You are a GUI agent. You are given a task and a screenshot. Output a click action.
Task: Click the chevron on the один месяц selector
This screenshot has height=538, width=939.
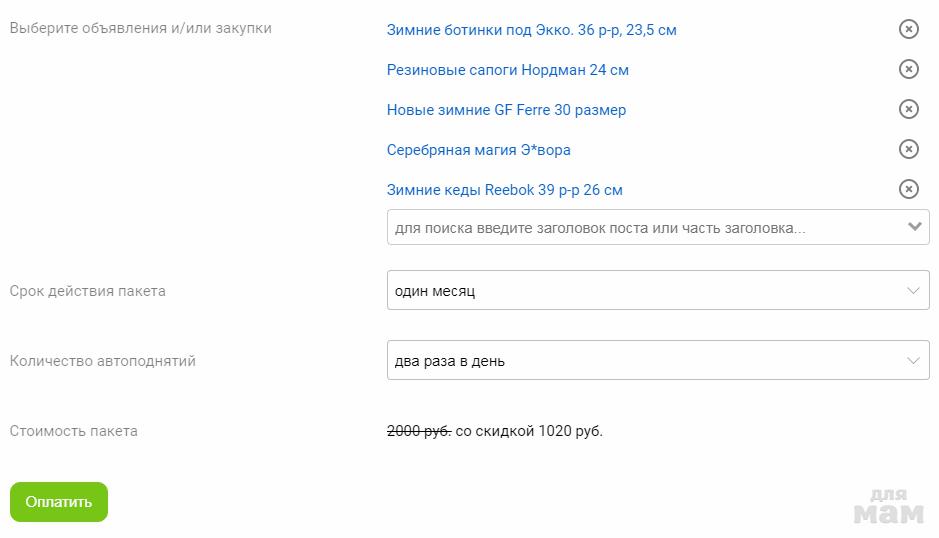[912, 291]
